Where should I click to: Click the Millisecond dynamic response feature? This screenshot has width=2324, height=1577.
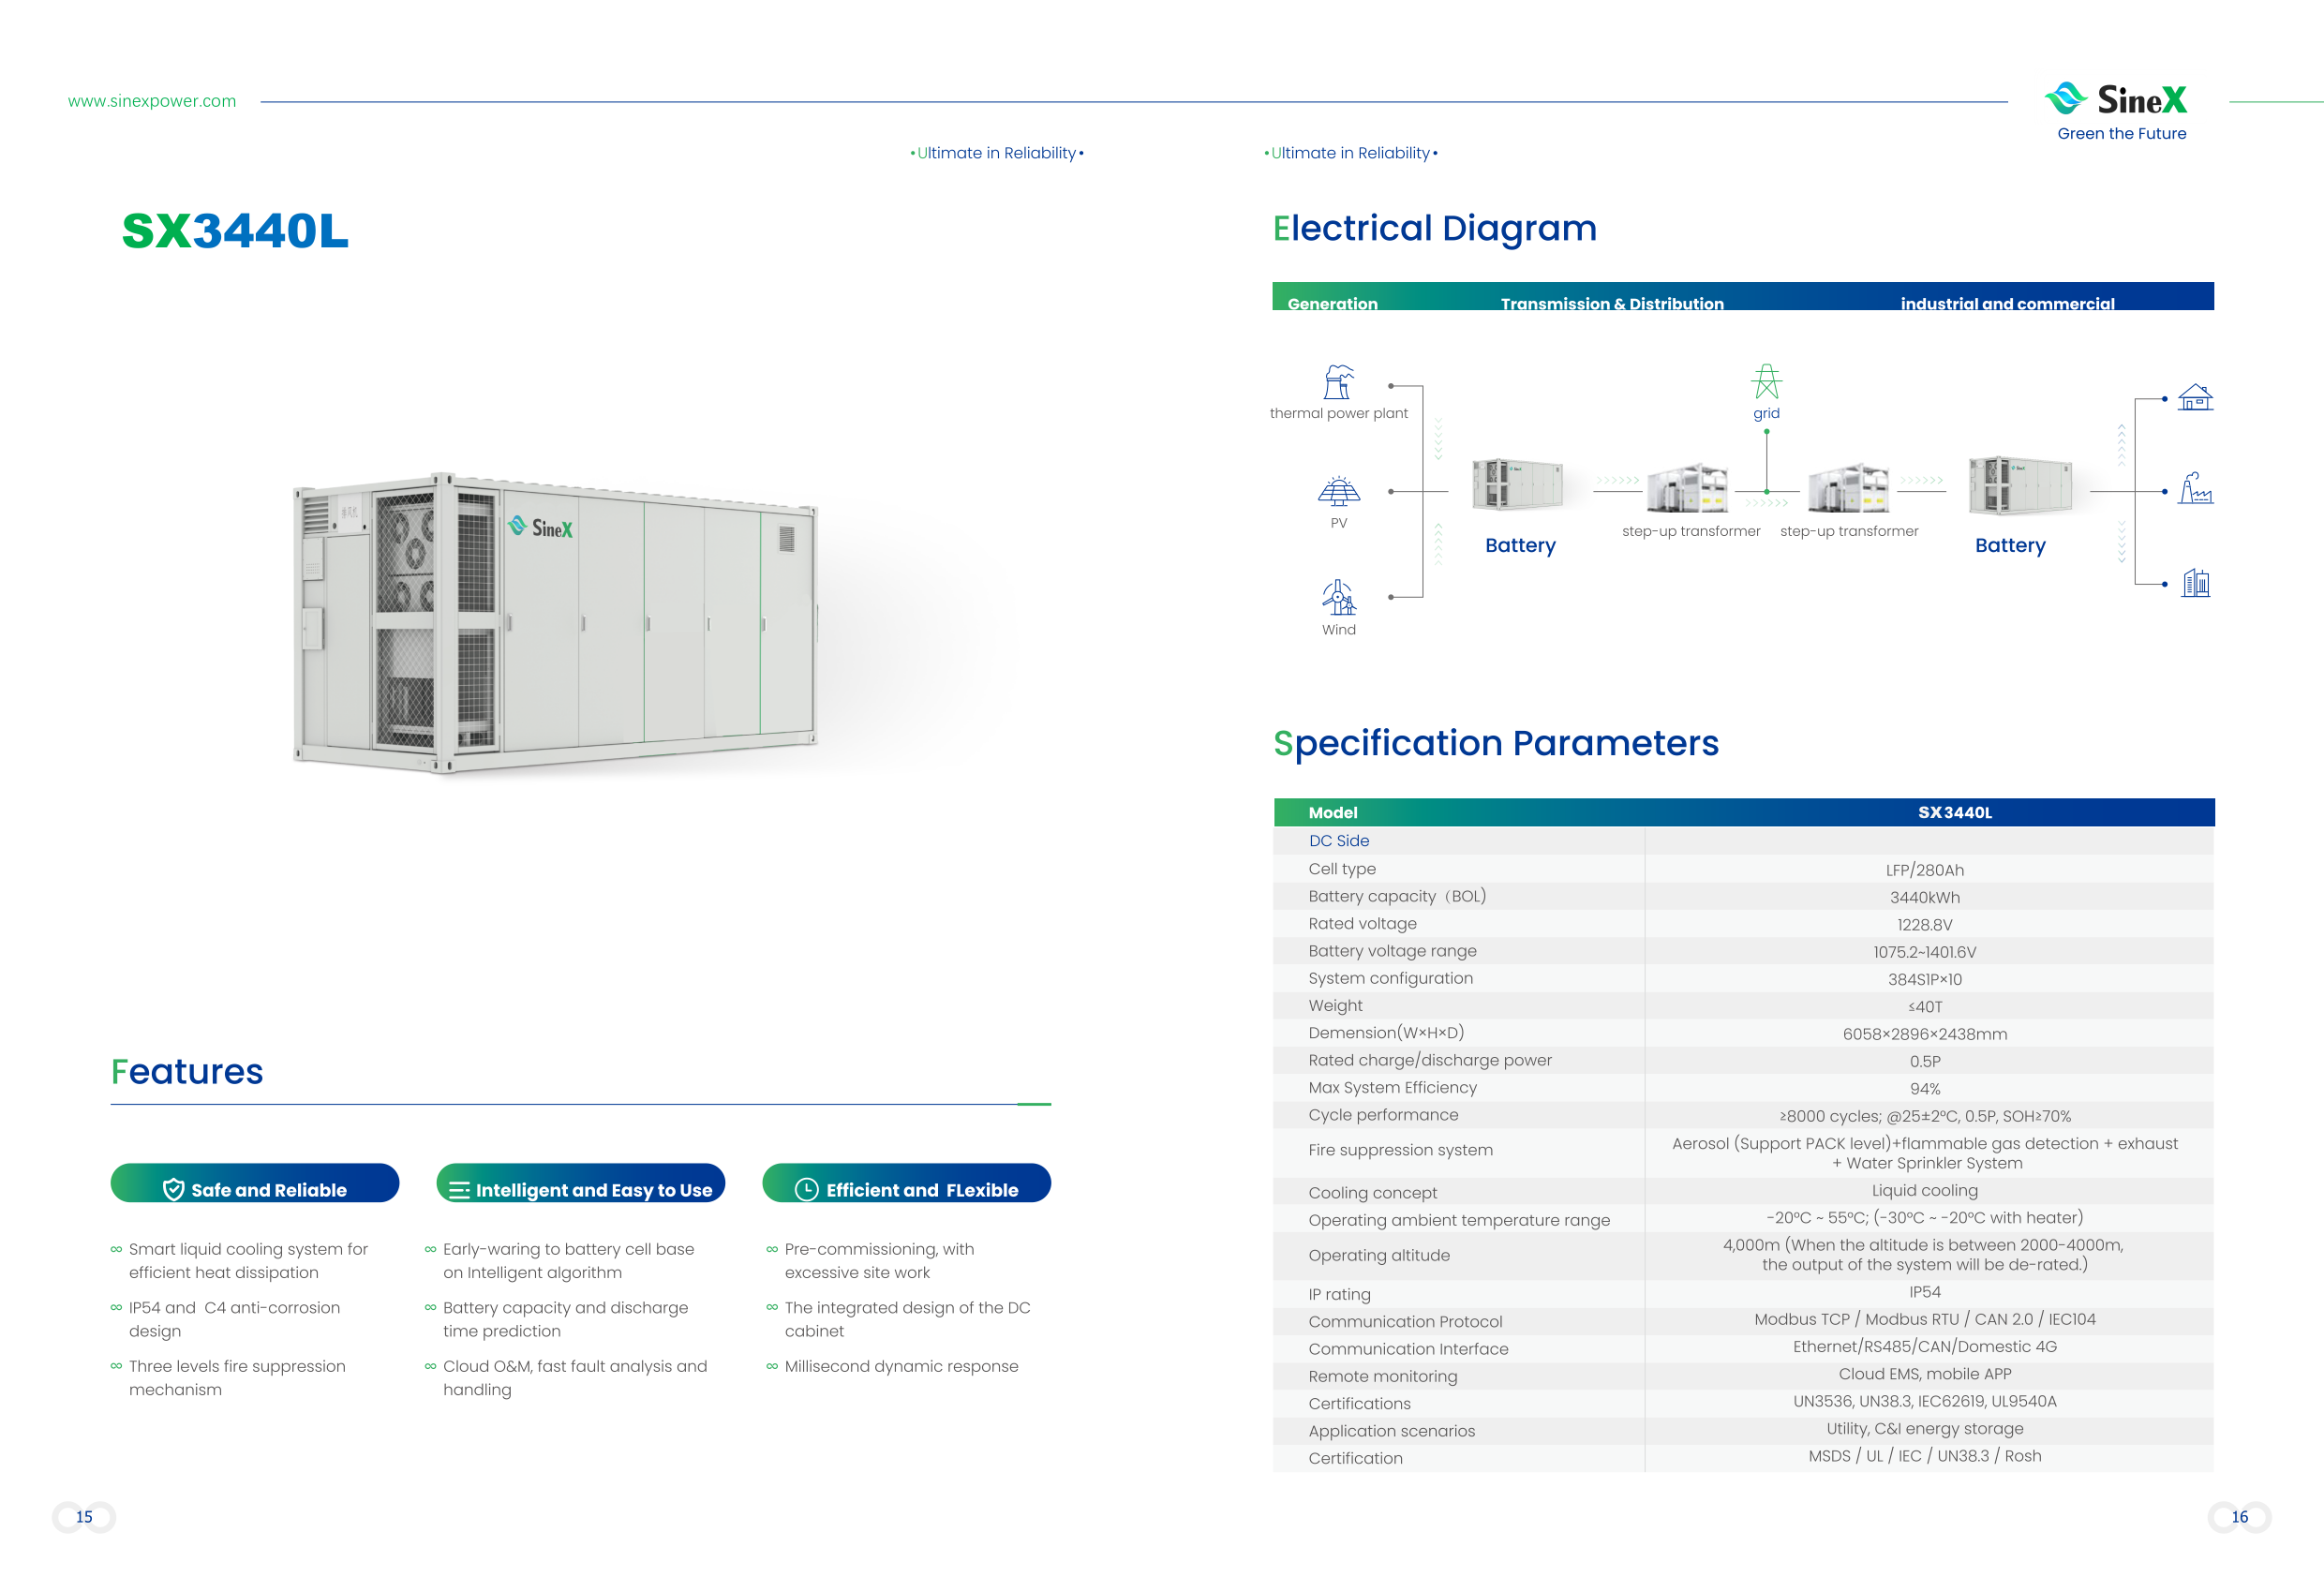901,1367
